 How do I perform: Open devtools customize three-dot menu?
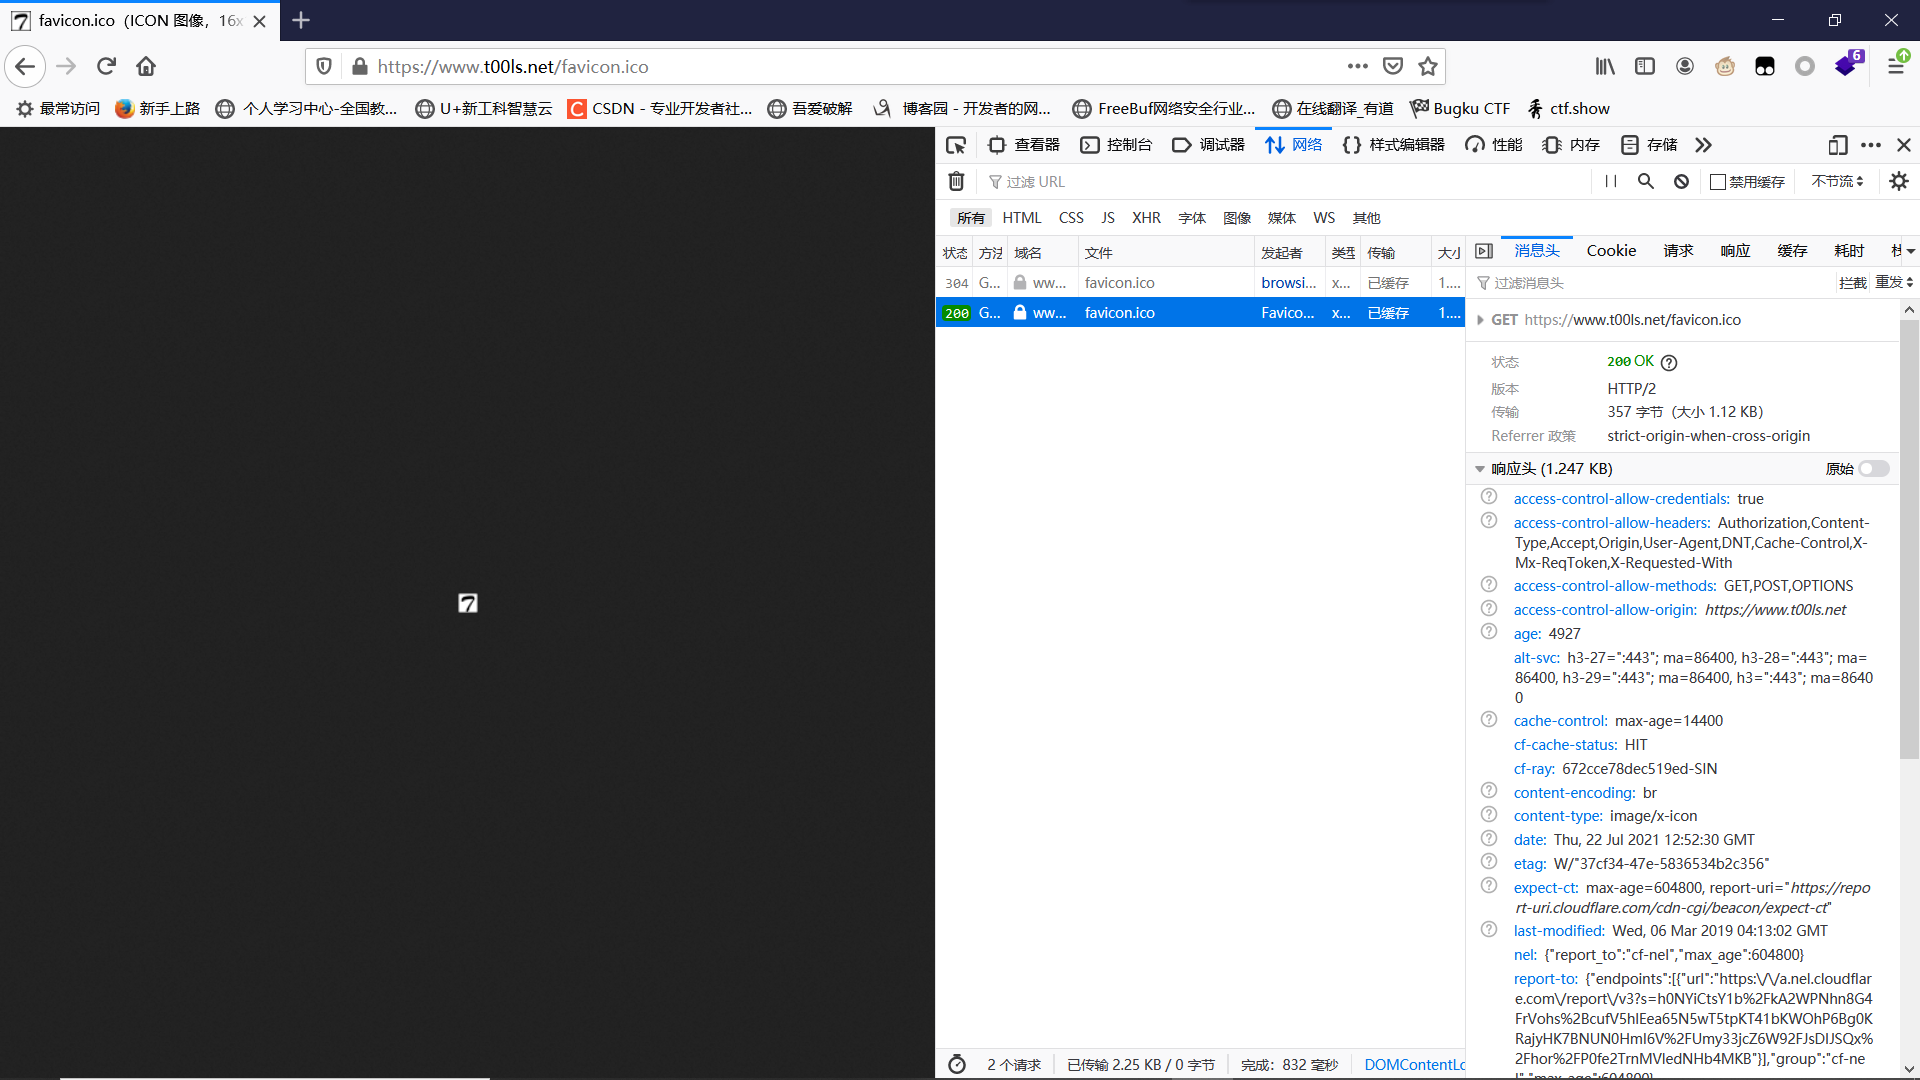[x=1871, y=145]
